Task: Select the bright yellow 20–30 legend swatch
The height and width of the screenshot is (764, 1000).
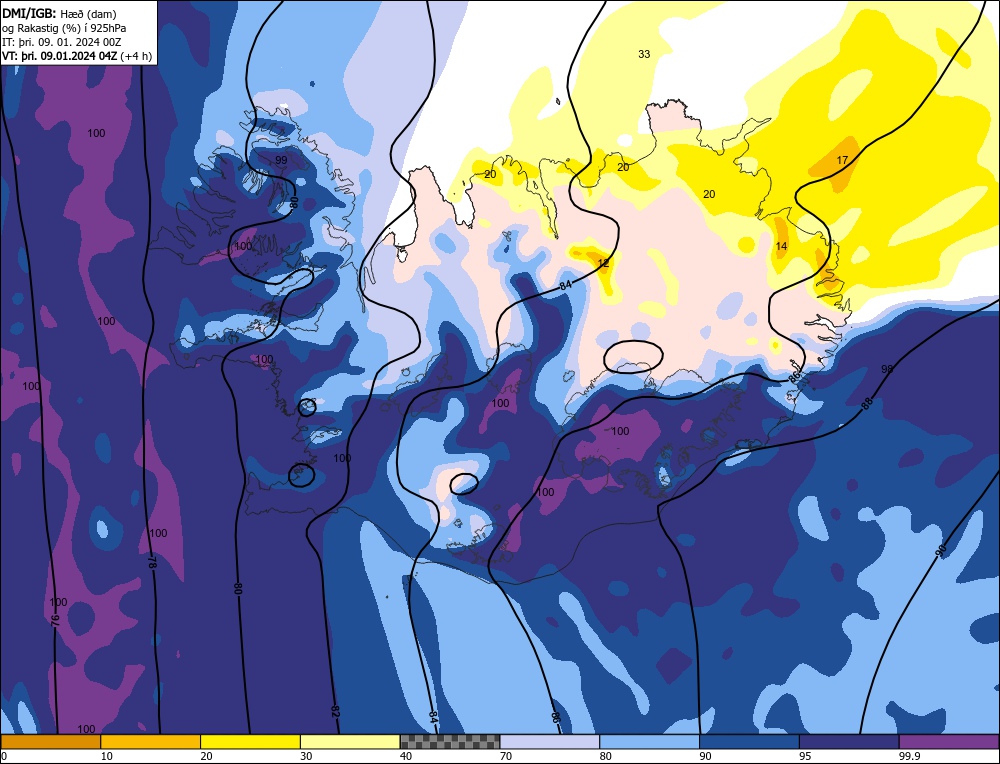Action: 250,742
